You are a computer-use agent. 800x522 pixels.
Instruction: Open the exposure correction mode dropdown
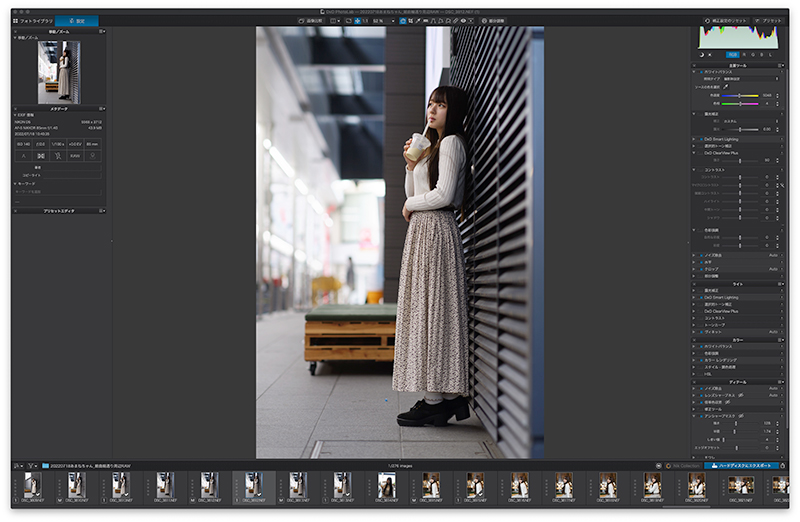click(751, 121)
